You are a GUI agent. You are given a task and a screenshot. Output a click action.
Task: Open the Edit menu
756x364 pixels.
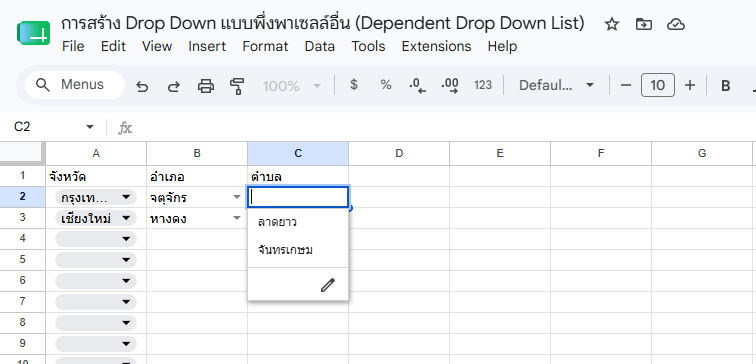[x=113, y=46]
